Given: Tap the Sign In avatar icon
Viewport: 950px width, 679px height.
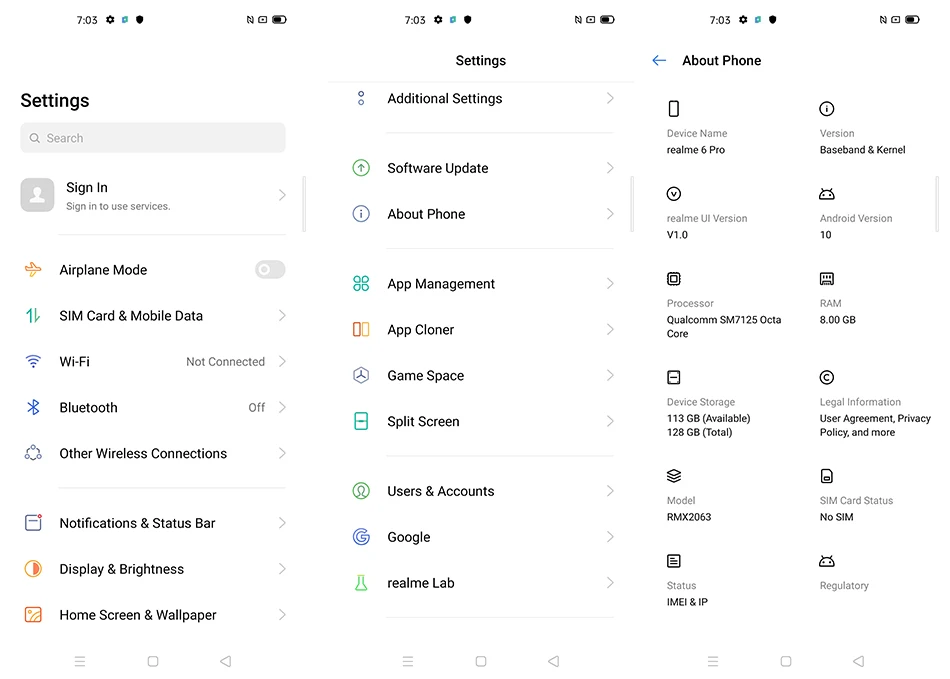Looking at the screenshot, I should [37, 195].
